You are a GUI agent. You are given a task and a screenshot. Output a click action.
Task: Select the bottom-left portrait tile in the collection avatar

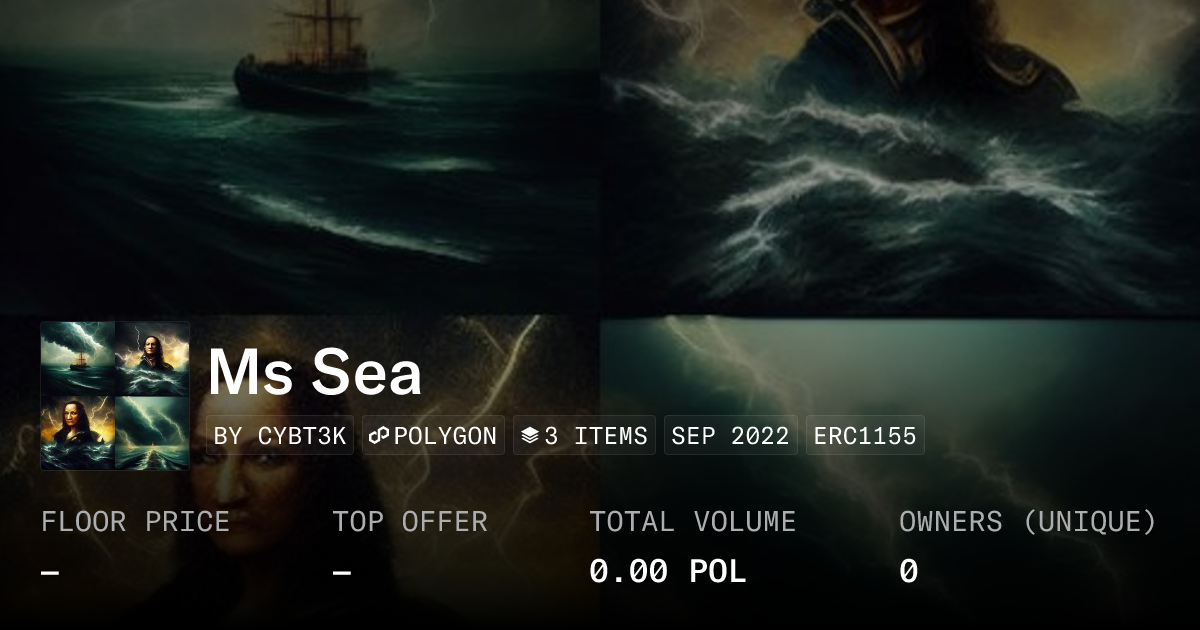[x=78, y=432]
